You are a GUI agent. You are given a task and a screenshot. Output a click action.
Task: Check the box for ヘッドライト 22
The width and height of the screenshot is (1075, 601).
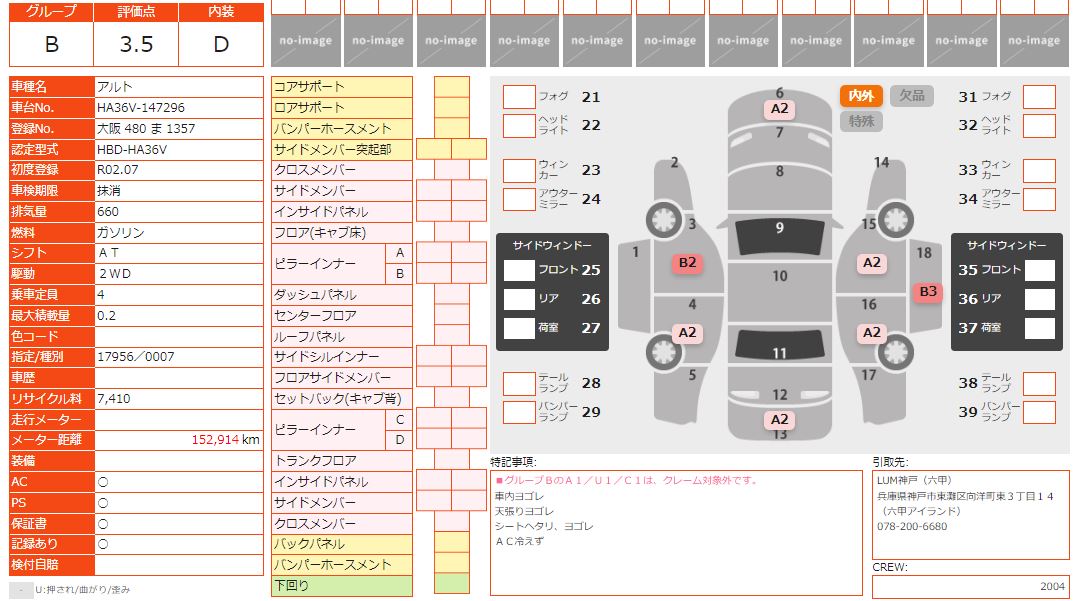[x=519, y=126]
